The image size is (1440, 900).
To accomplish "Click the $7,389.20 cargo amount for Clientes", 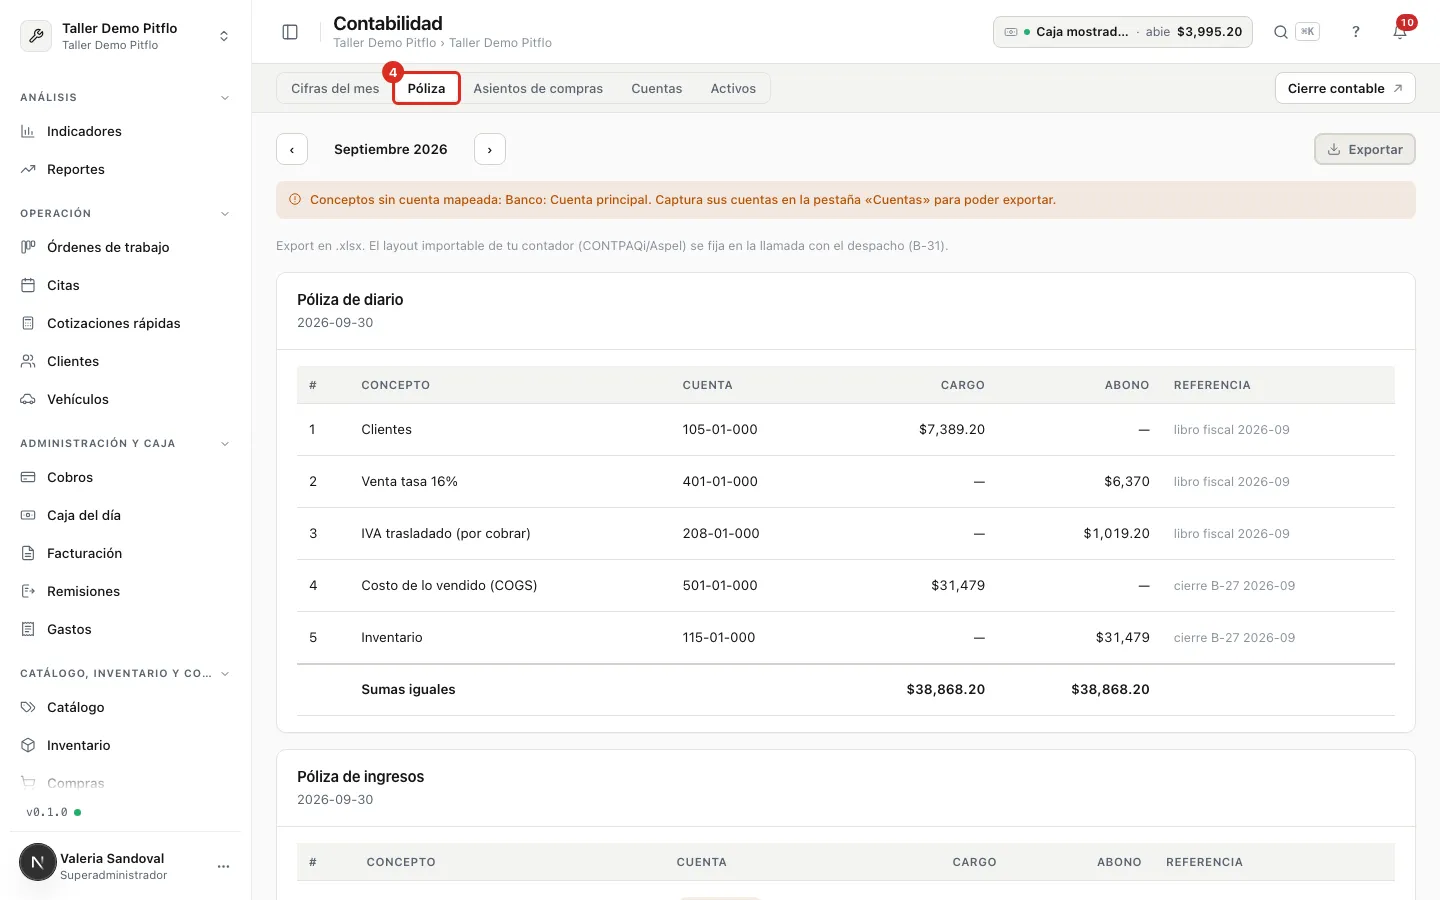I will pos(952,429).
